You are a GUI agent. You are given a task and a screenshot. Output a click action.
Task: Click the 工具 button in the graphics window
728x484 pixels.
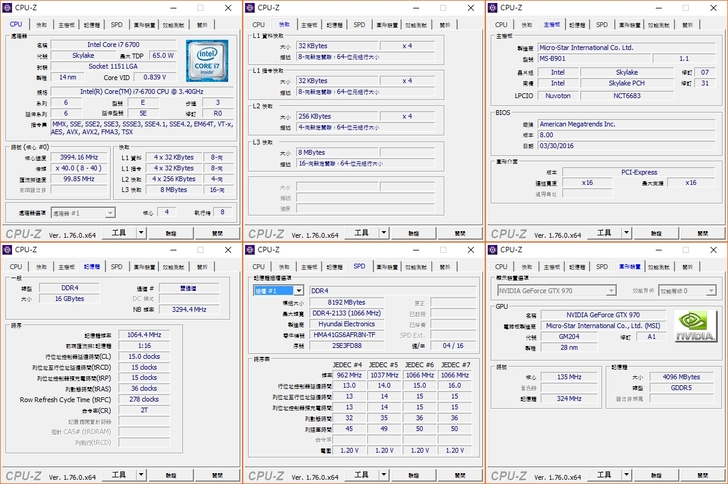(x=605, y=474)
